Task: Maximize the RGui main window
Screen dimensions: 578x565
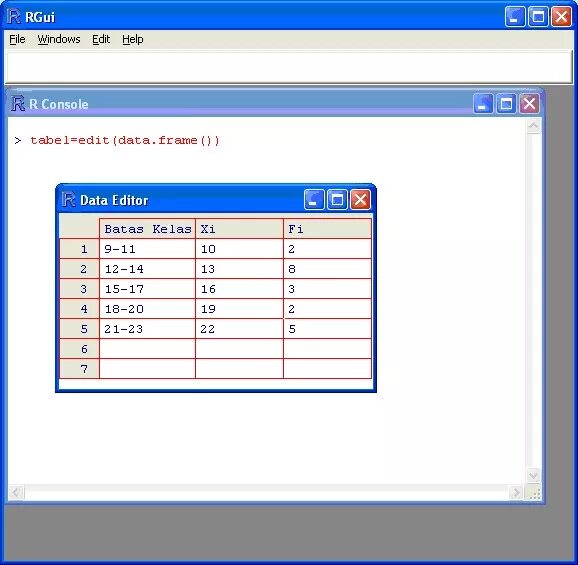Action: tap(538, 17)
